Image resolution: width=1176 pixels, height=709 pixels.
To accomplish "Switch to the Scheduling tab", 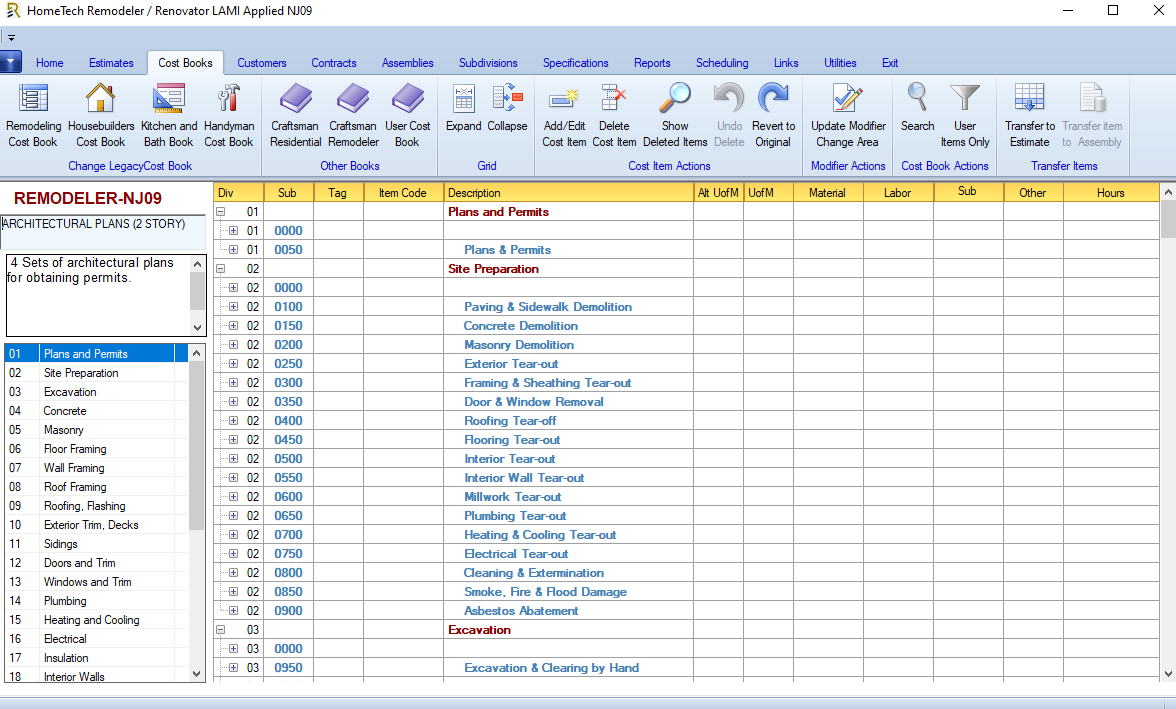I will [x=722, y=63].
